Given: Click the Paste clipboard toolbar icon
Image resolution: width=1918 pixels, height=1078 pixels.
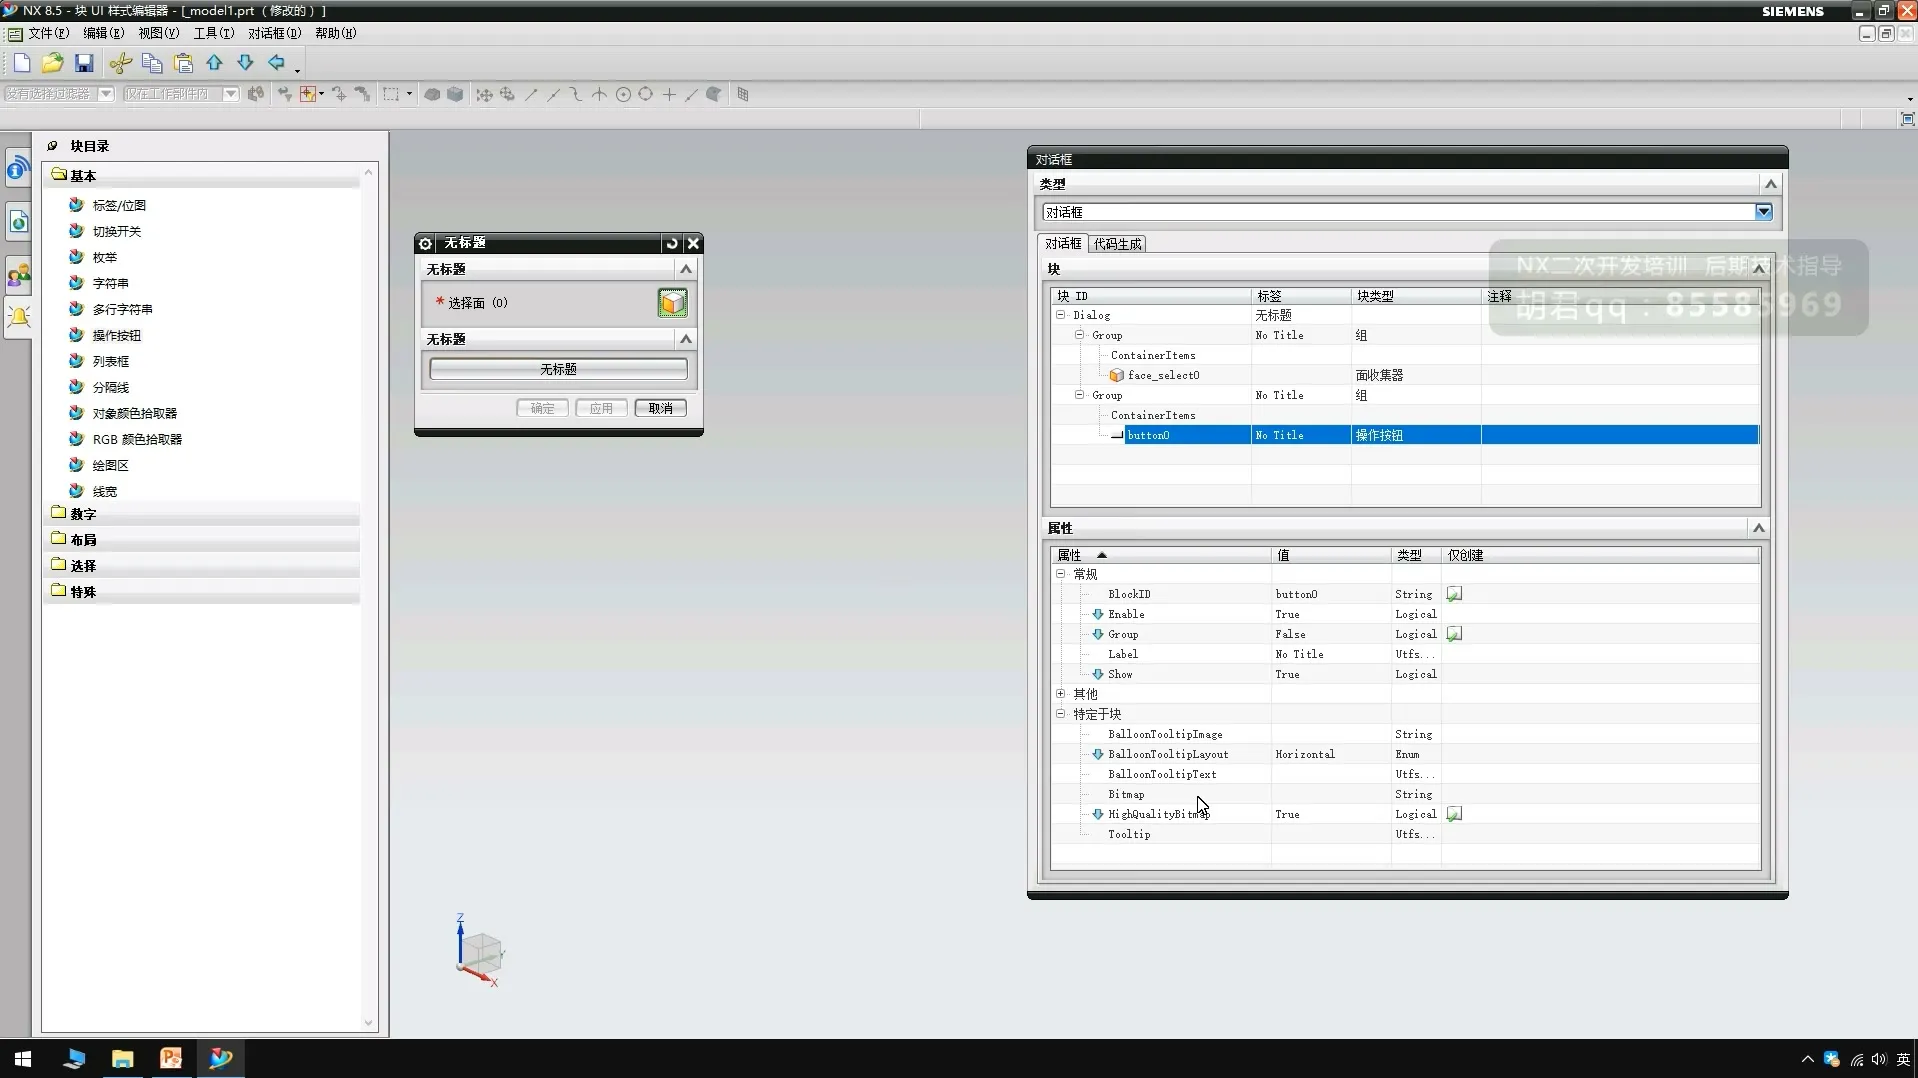Looking at the screenshot, I should point(183,63).
